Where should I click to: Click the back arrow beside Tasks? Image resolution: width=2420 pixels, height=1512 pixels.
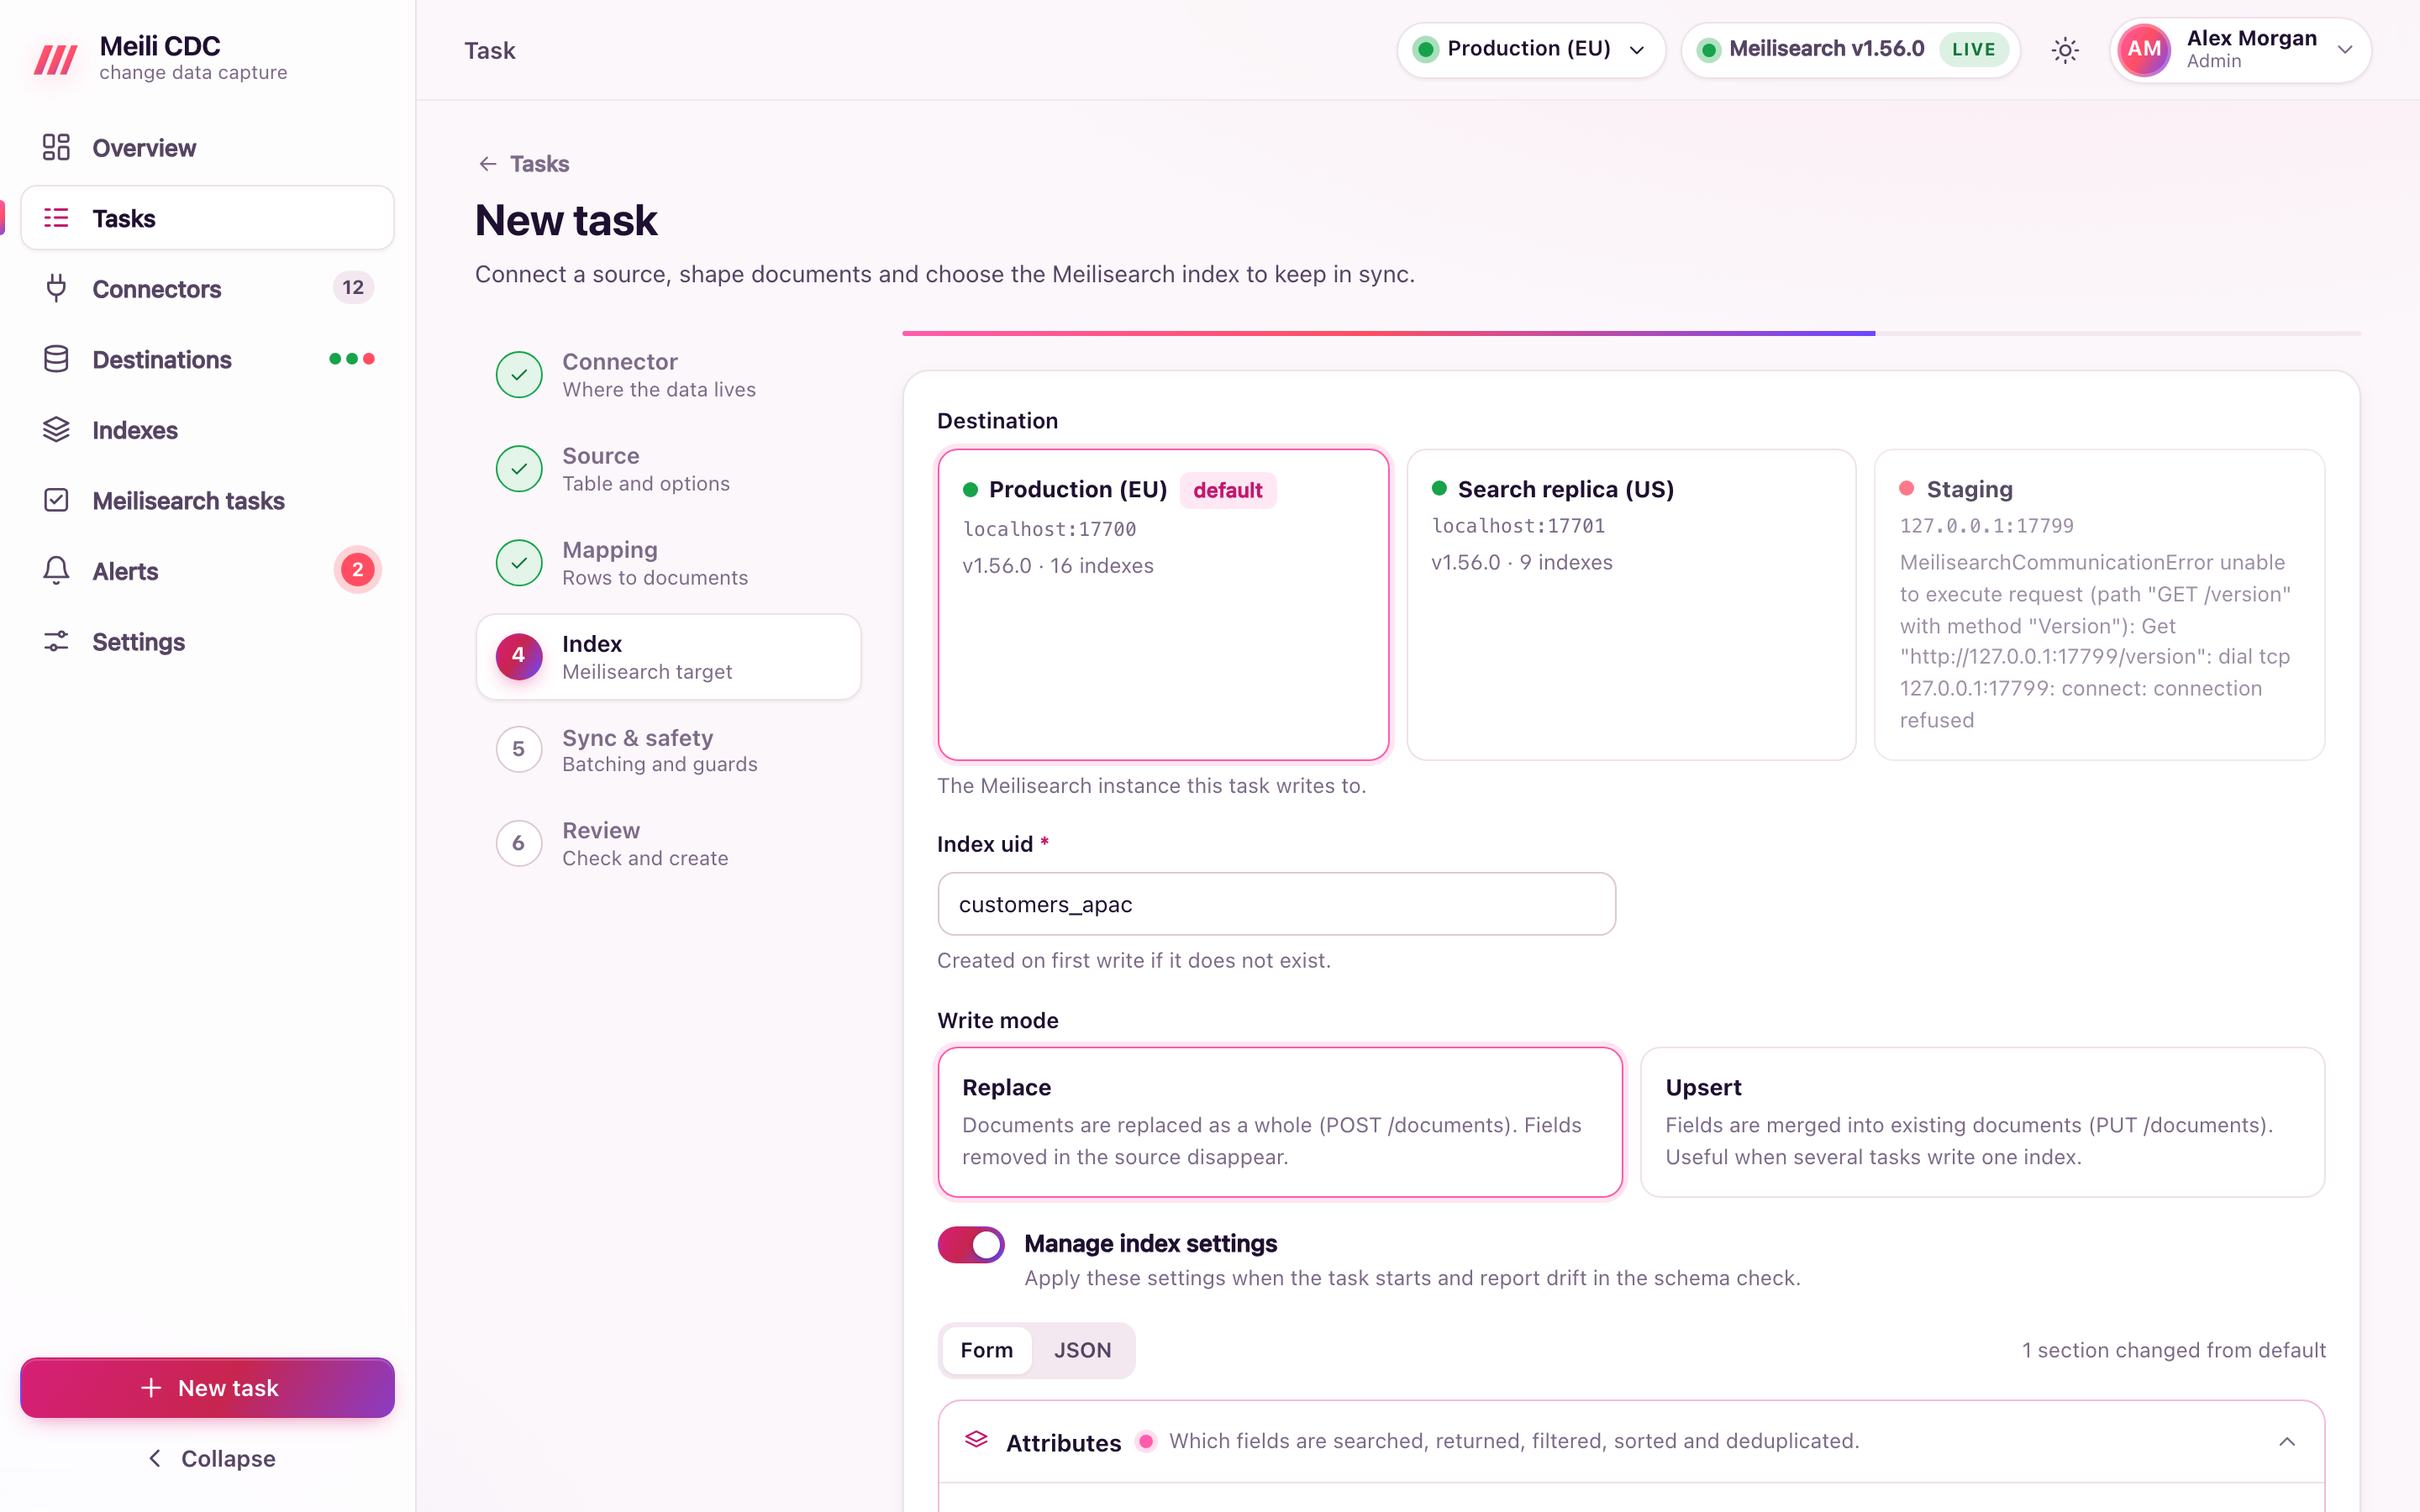488,164
